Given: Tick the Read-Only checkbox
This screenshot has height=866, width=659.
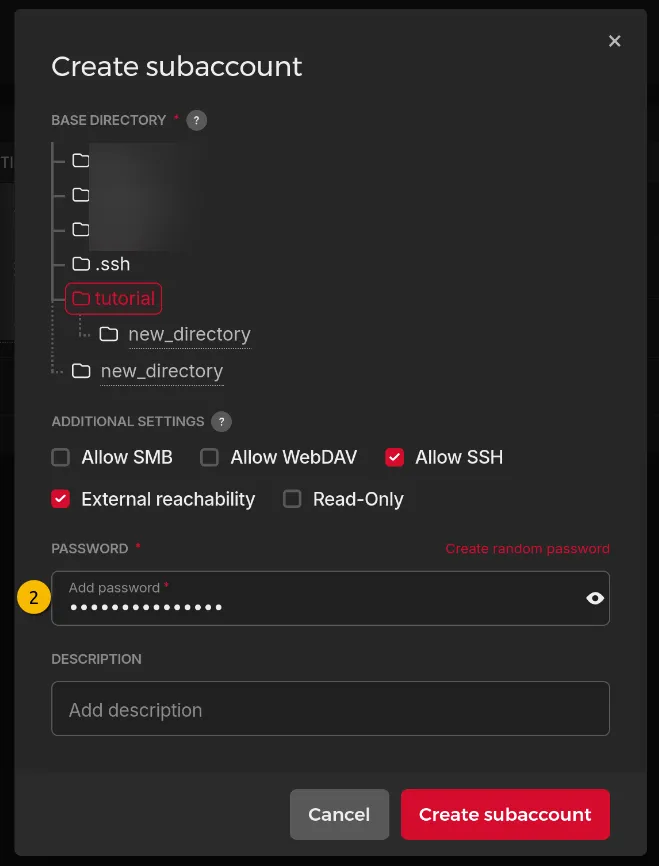Looking at the screenshot, I should pyautogui.click(x=292, y=499).
